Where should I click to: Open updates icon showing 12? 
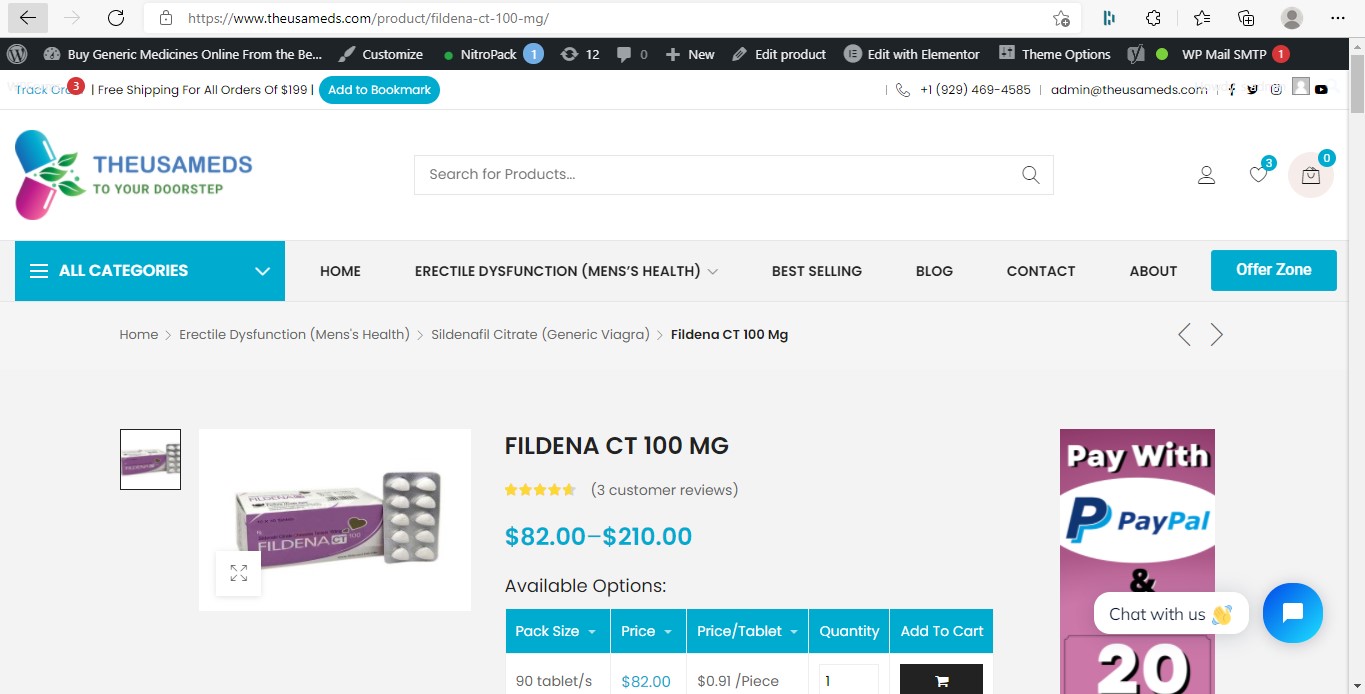click(580, 54)
